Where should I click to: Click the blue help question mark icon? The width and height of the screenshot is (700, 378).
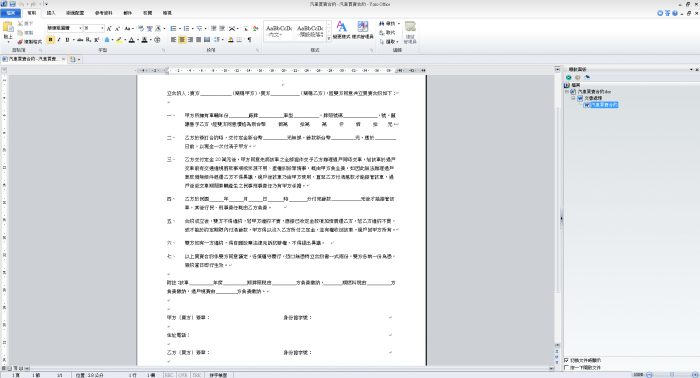click(675, 13)
